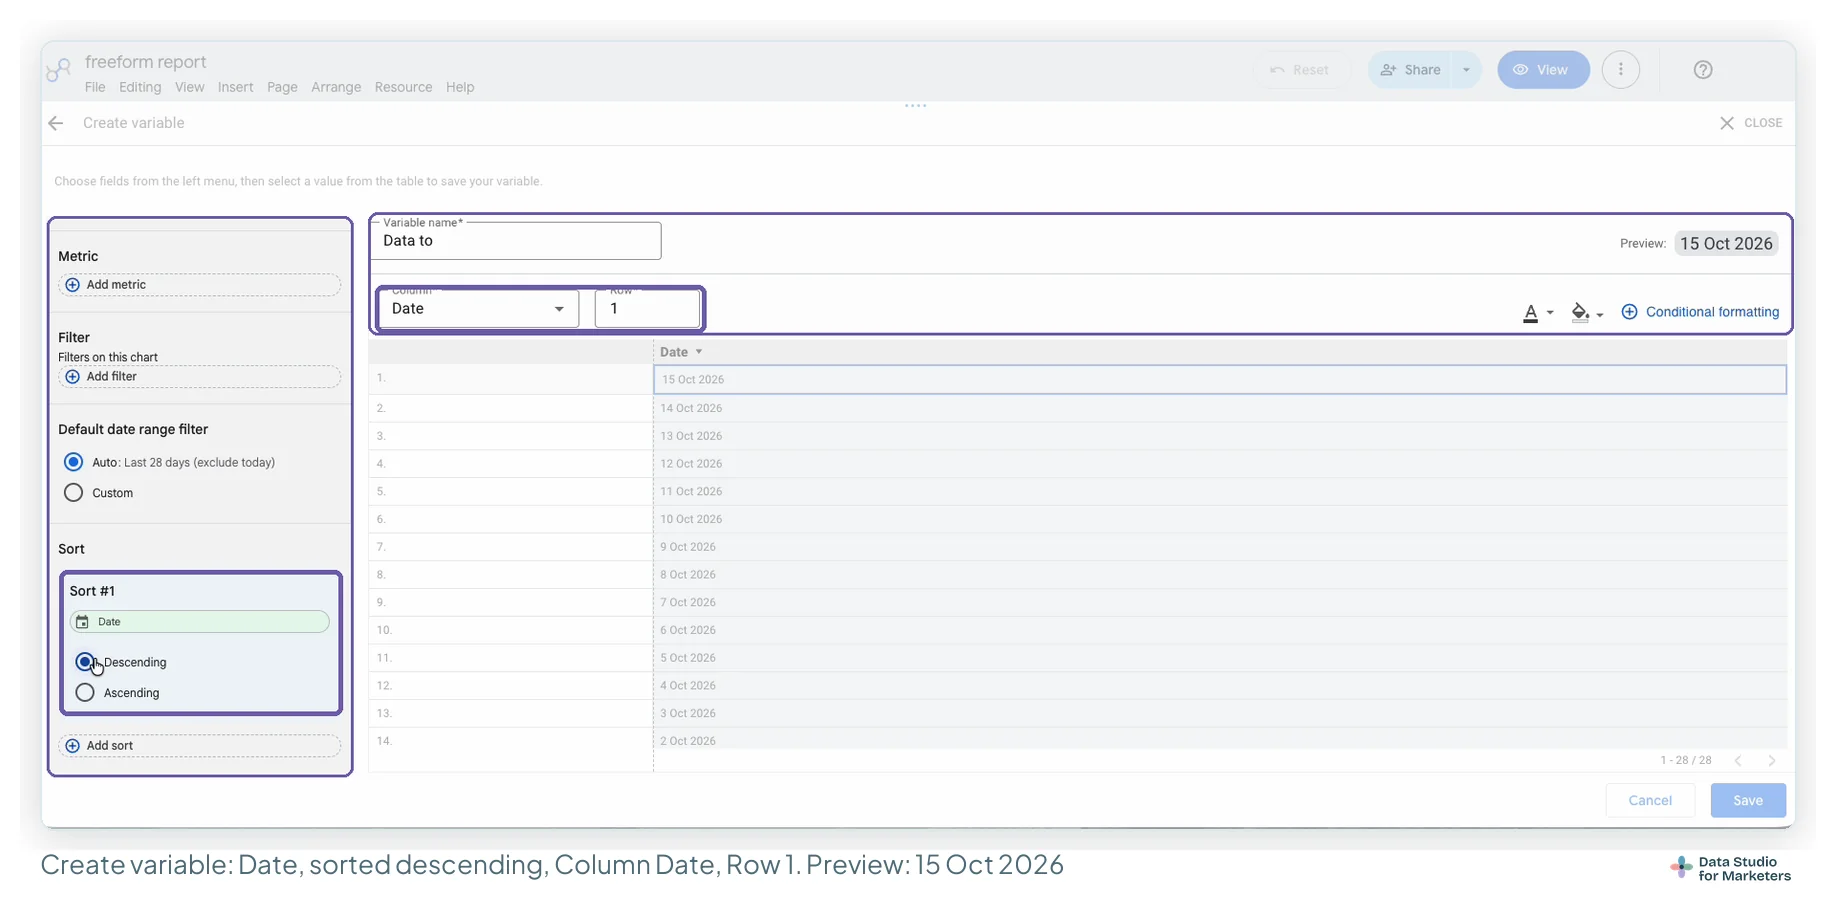This screenshot has width=1836, height=904.
Task: Open the three-dot more options menu
Action: [1621, 70]
